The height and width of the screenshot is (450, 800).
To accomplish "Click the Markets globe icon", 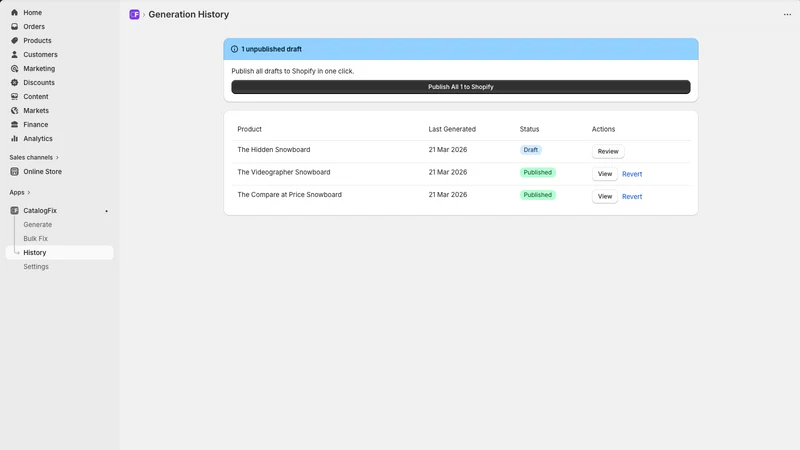I will [14, 111].
